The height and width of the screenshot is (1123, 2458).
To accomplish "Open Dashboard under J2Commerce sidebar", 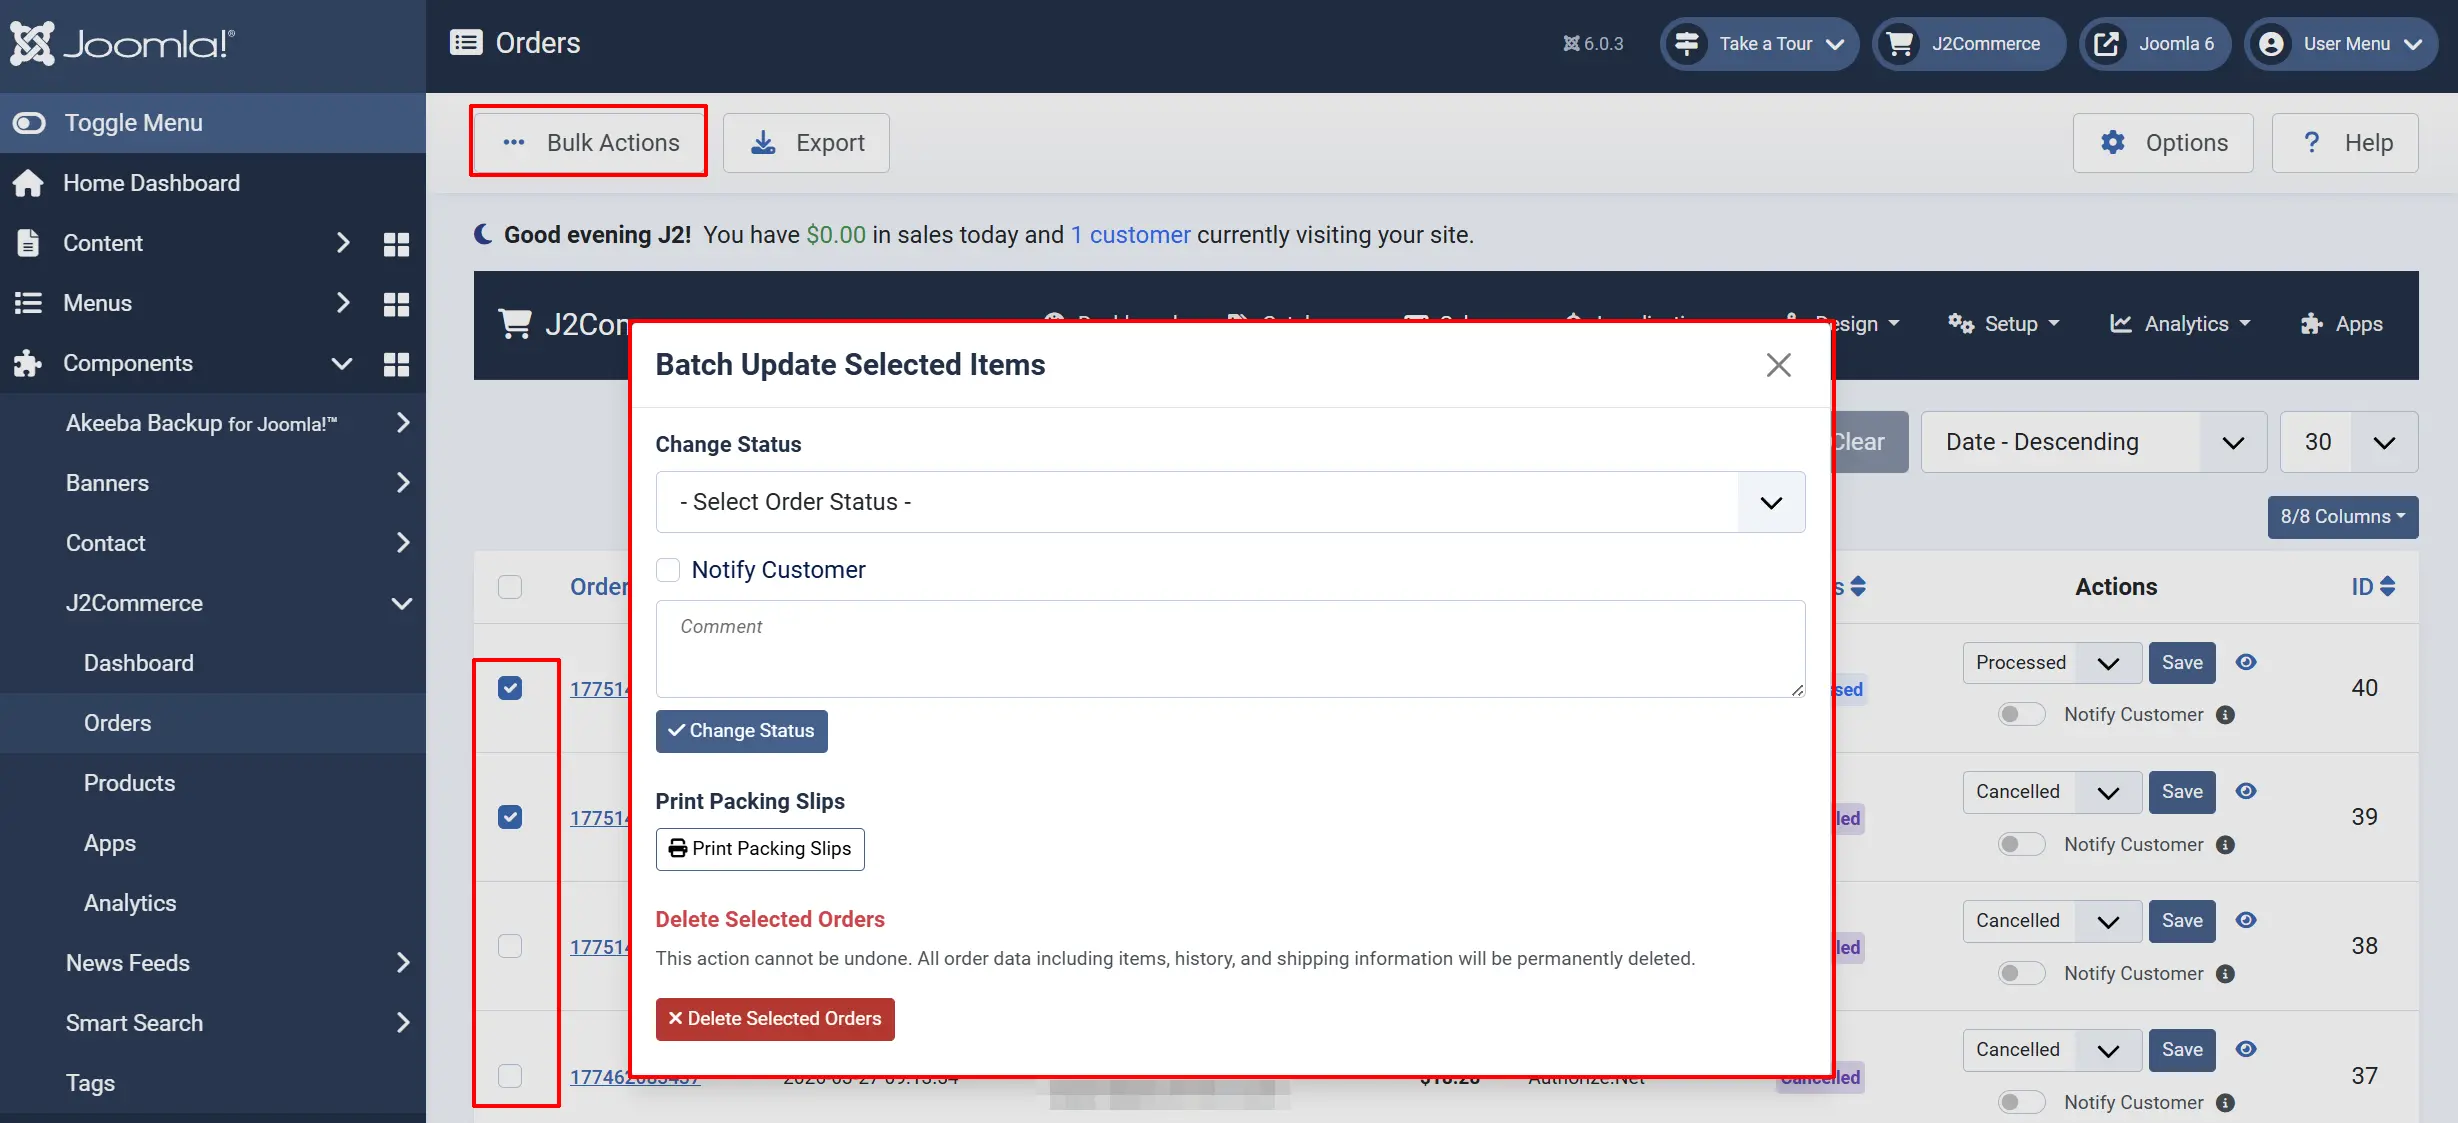I will (x=139, y=663).
